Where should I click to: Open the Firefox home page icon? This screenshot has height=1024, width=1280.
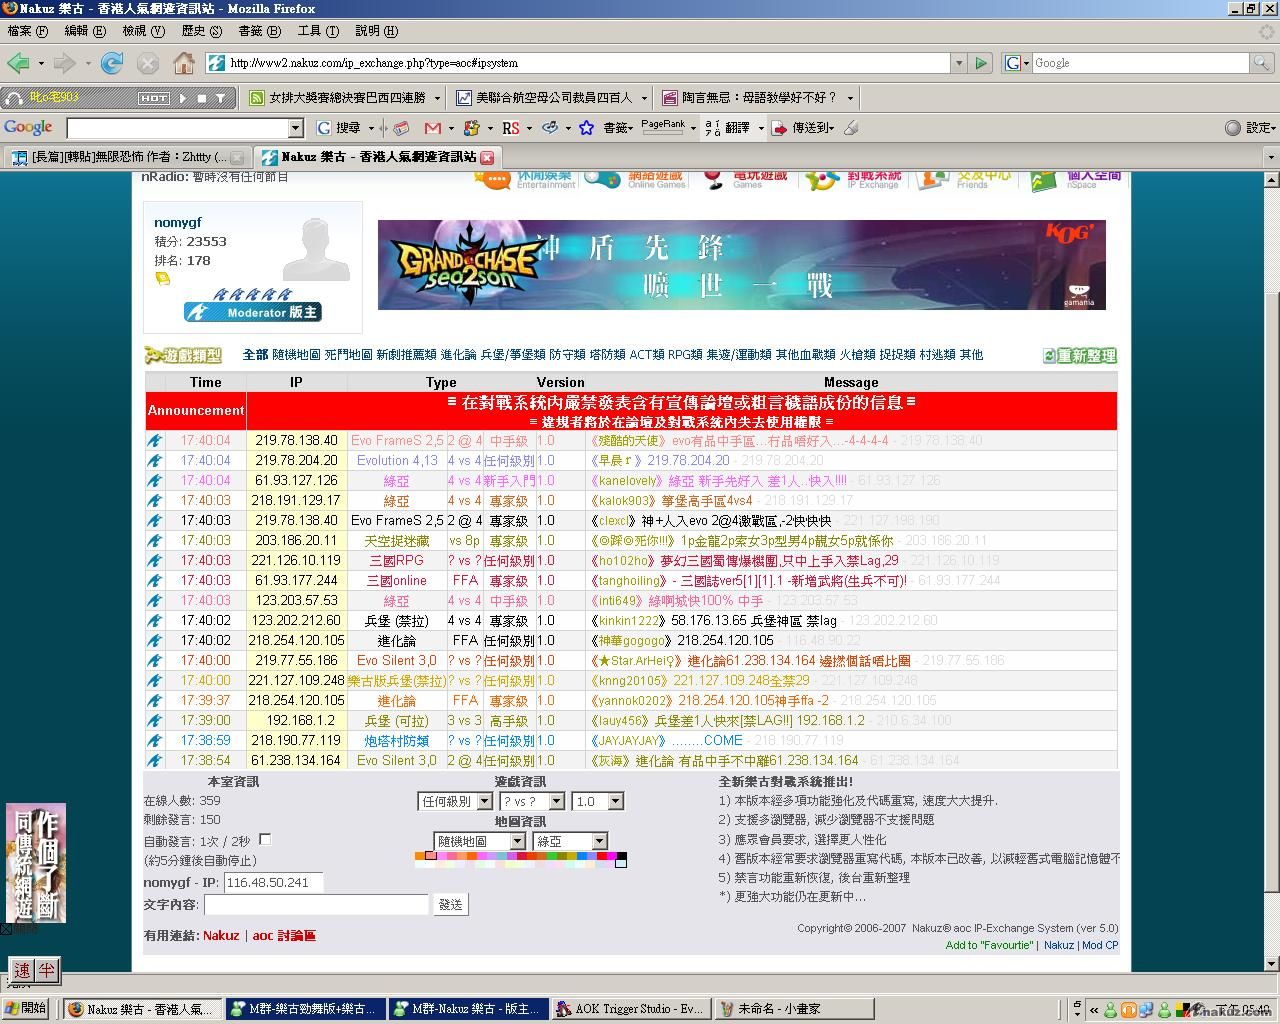(184, 63)
